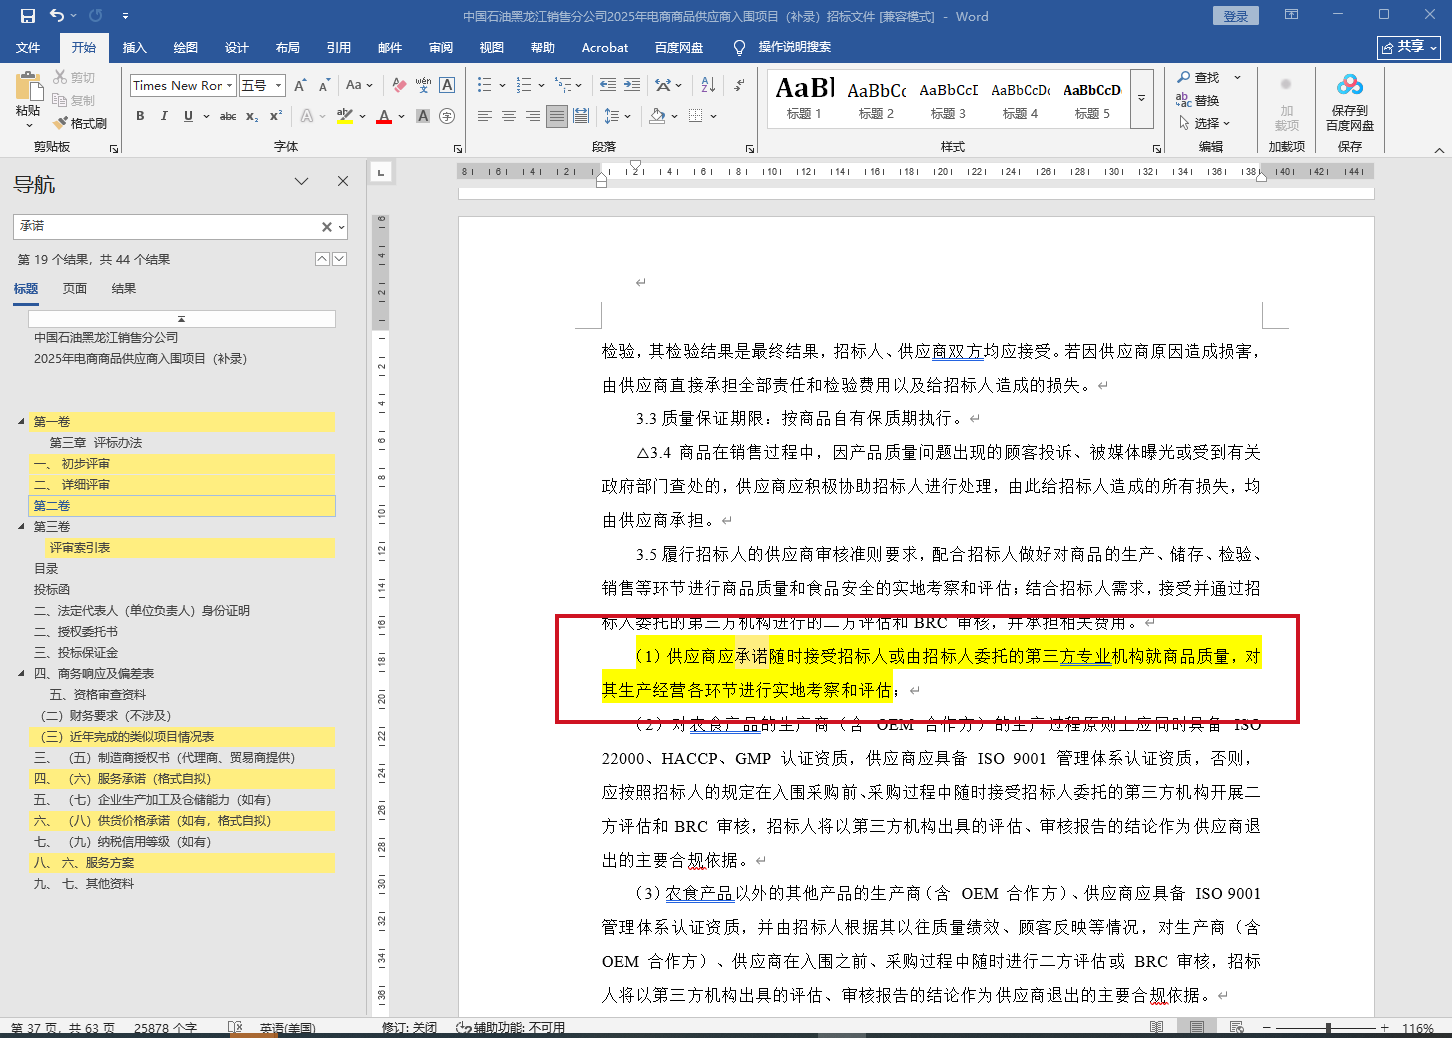Switch to the 审阅 (Review) ribbon tab

coord(441,47)
